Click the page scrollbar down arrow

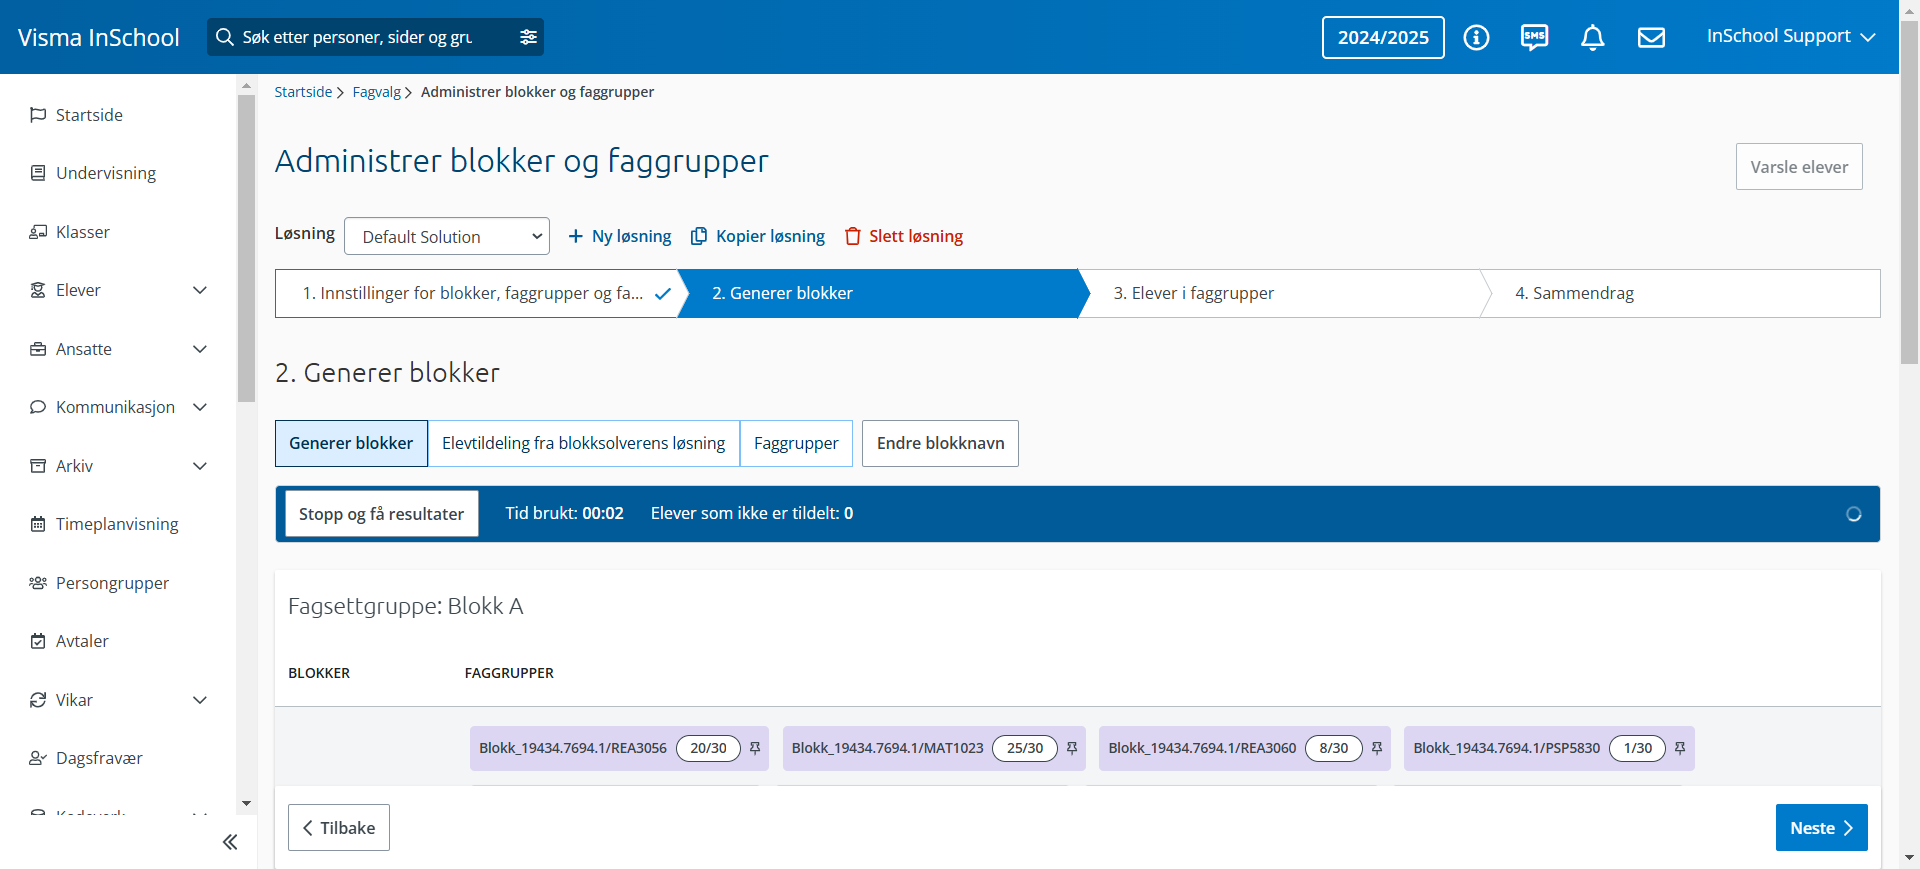click(1910, 858)
